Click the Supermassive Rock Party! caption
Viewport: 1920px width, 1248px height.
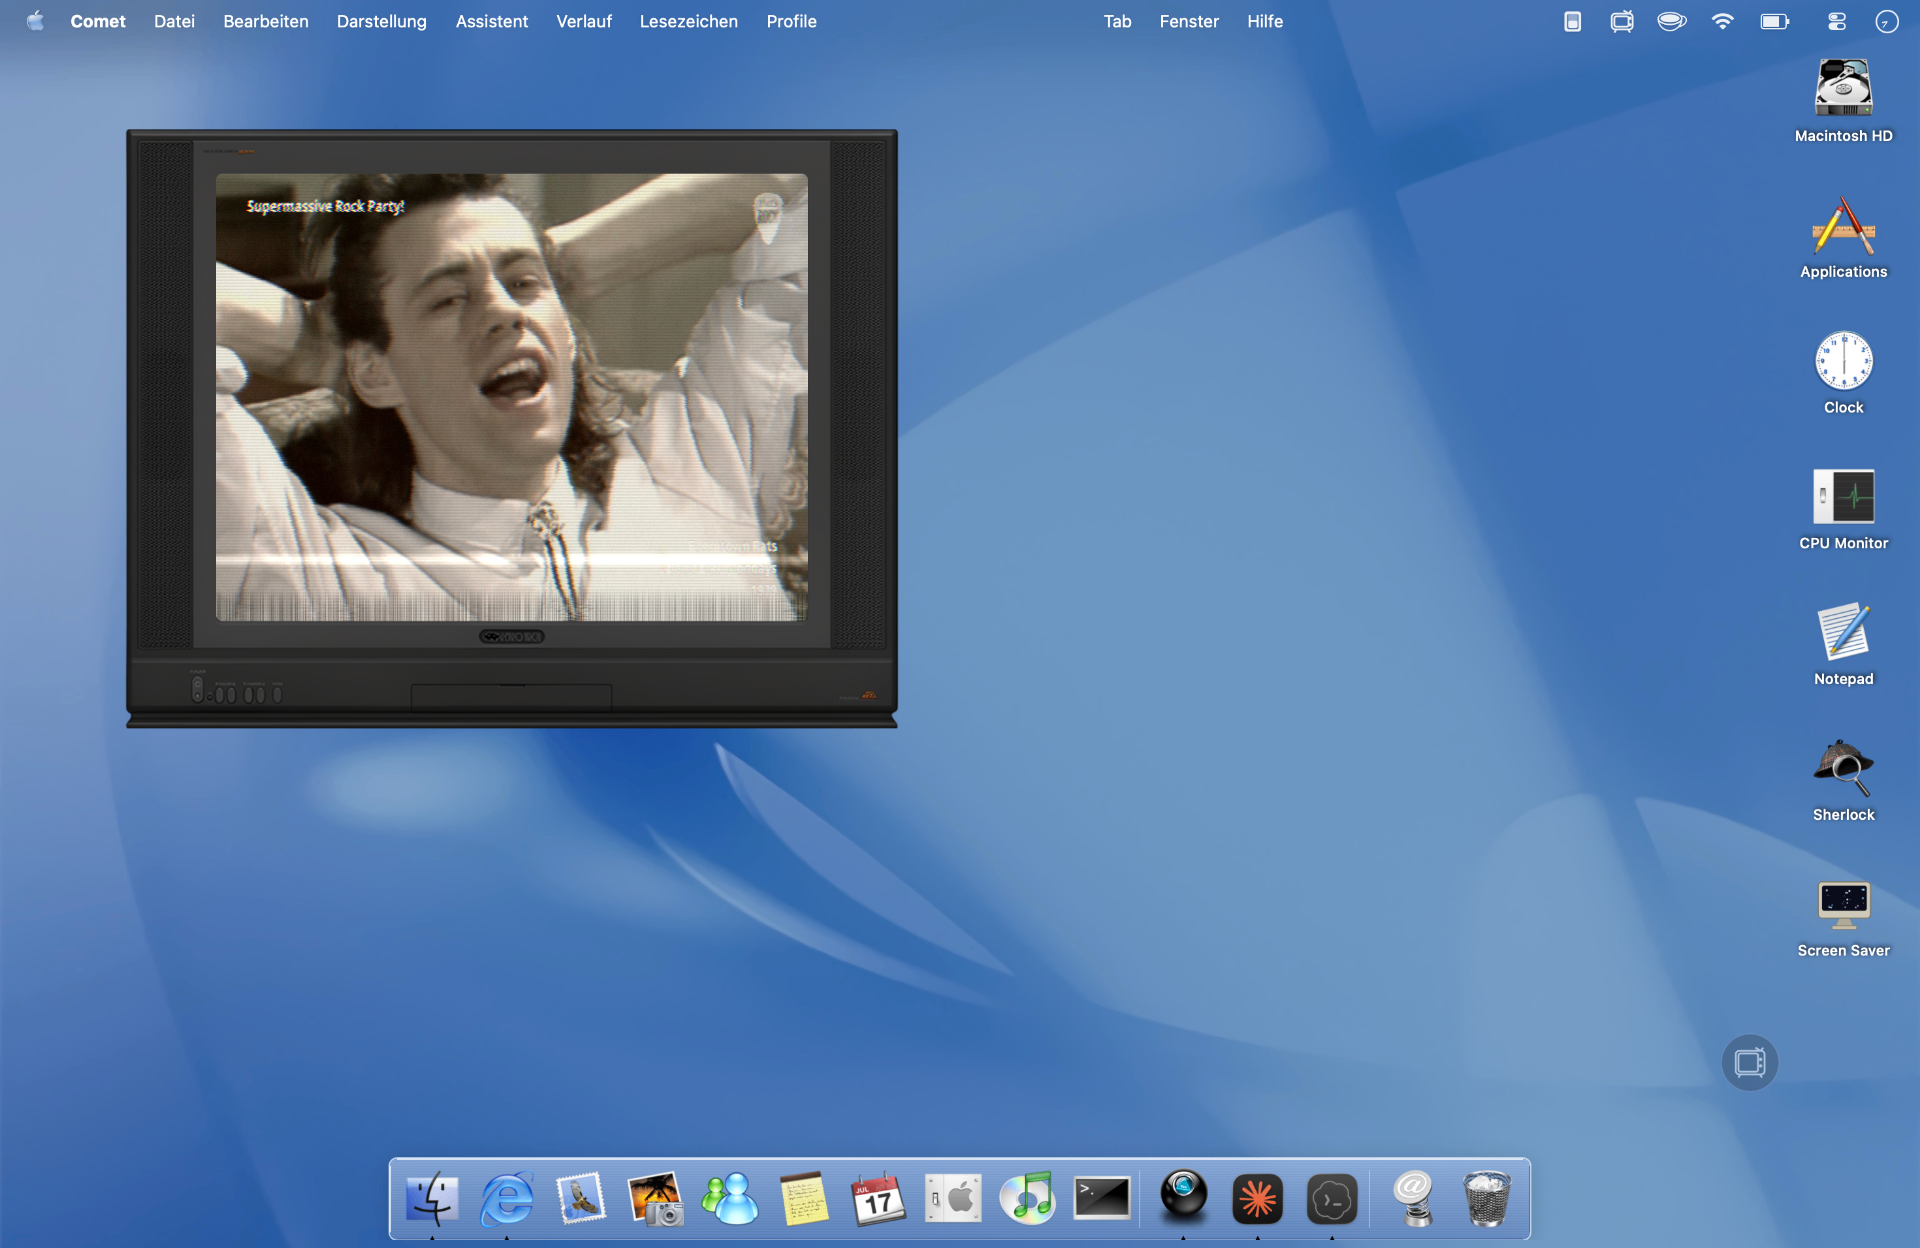click(x=326, y=206)
